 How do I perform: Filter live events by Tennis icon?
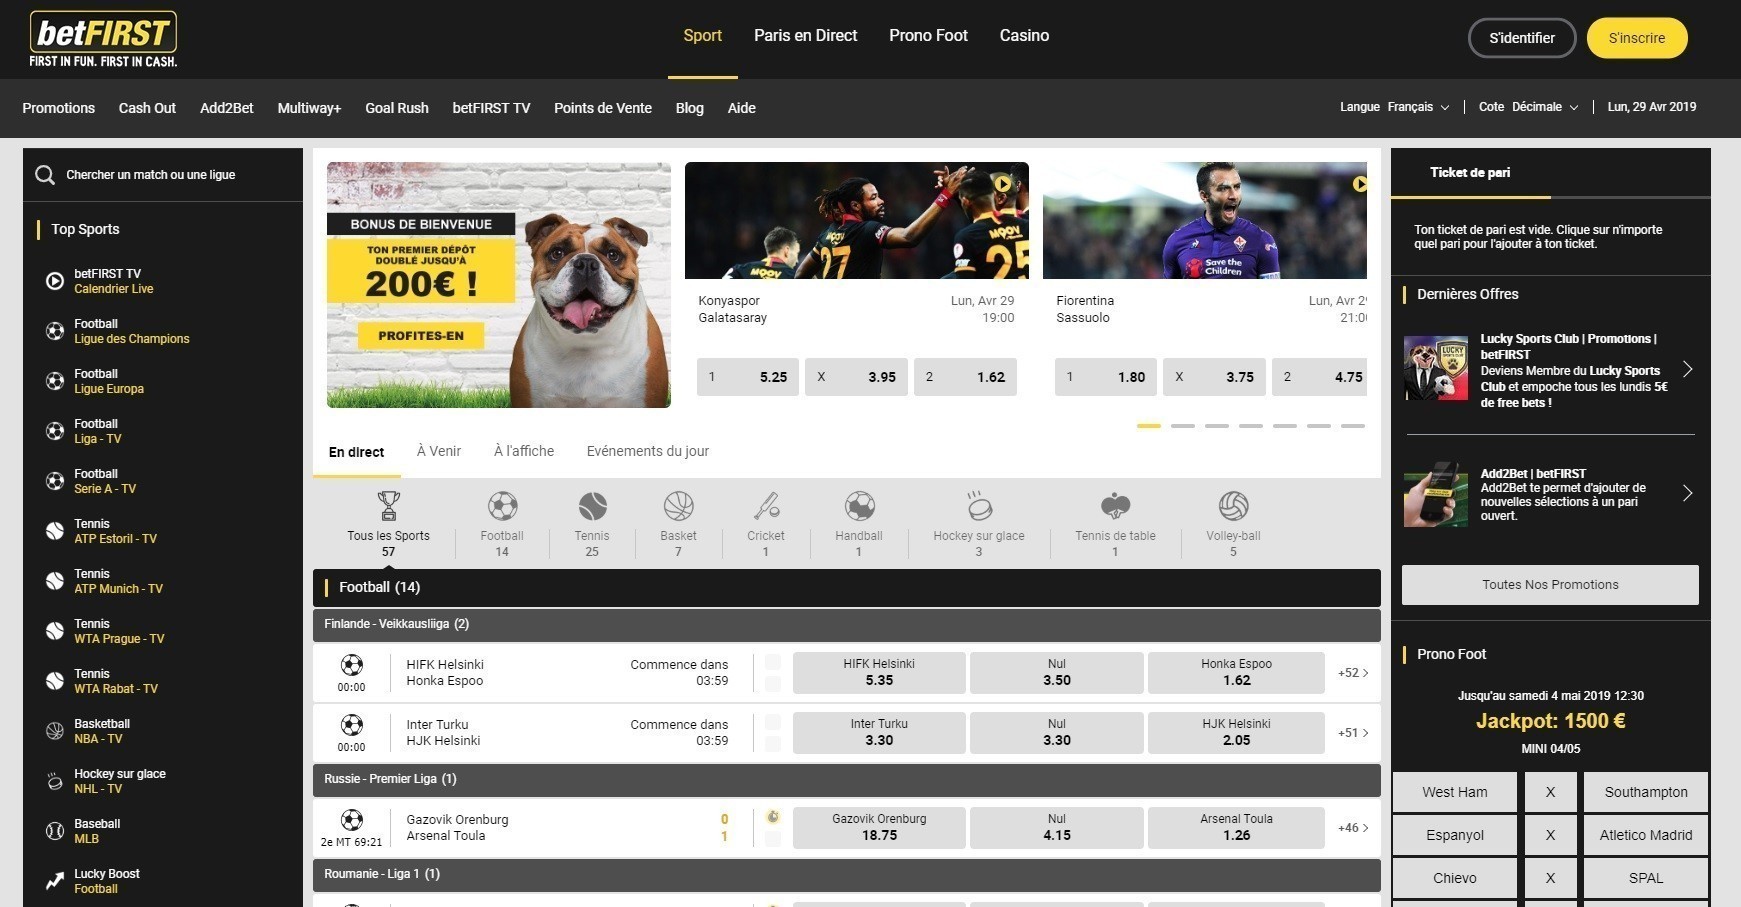pyautogui.click(x=592, y=506)
